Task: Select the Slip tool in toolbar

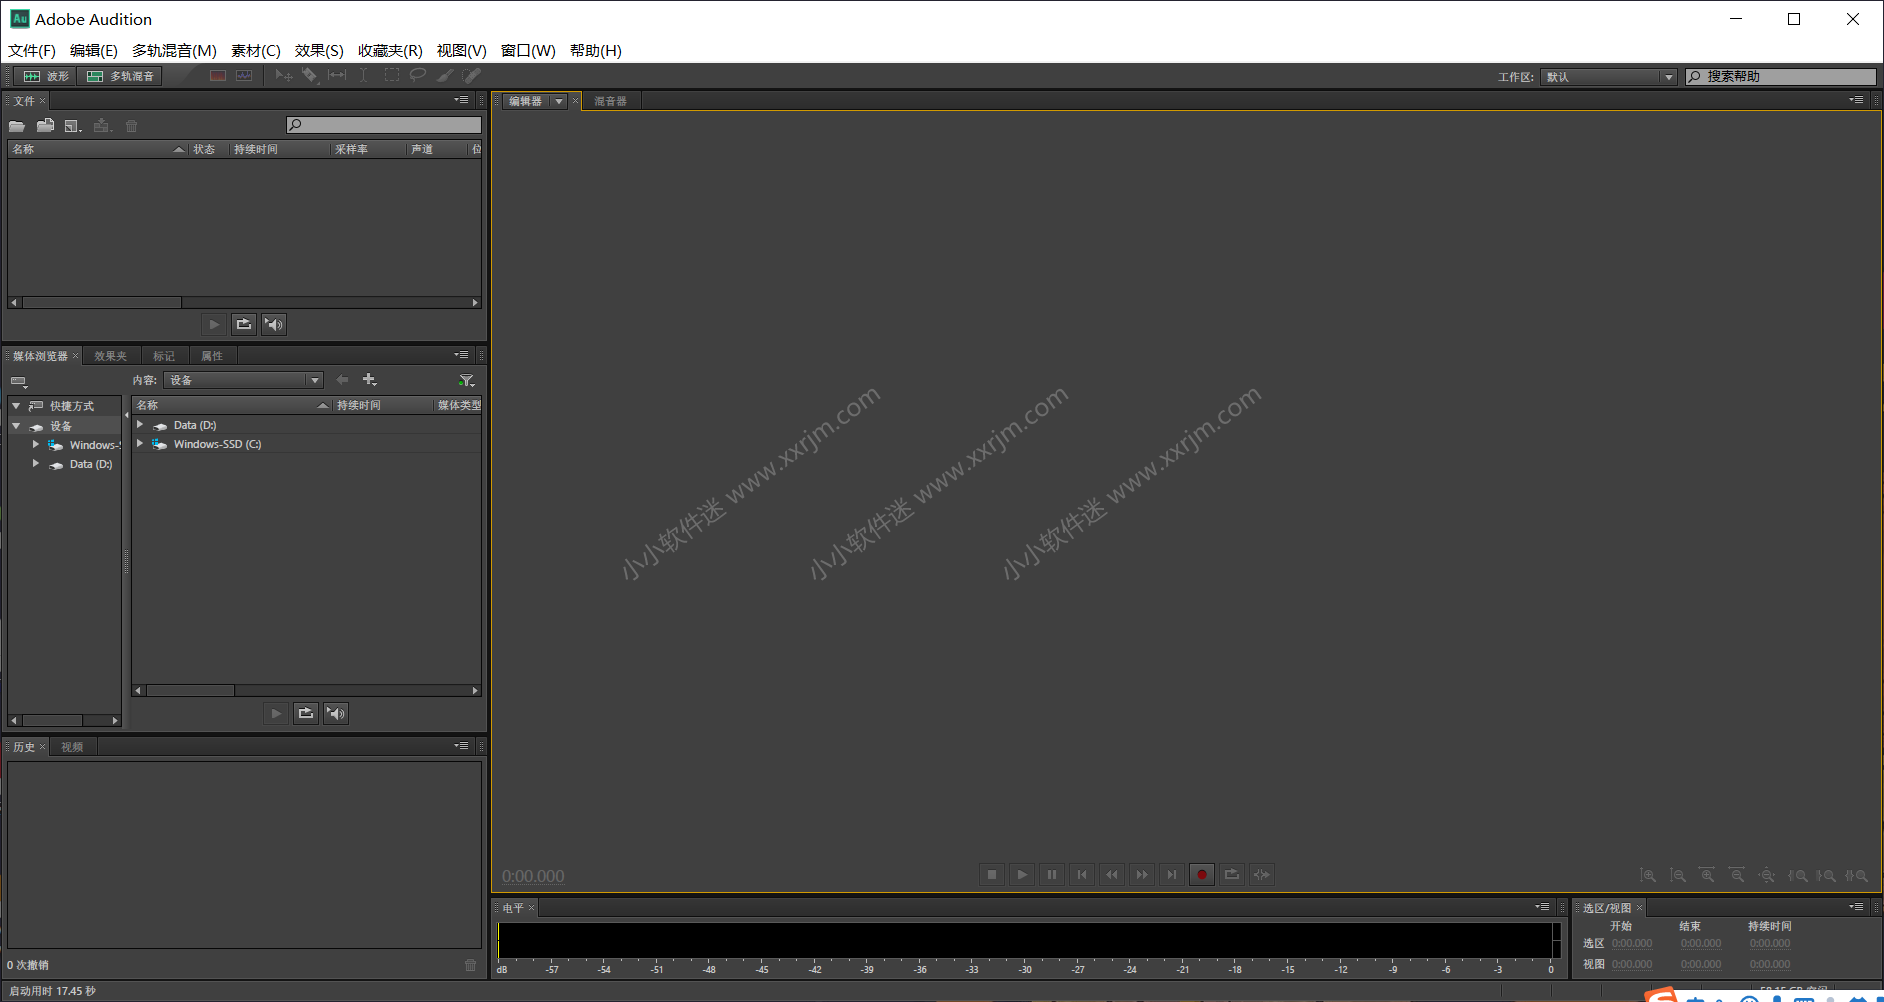Action: coord(337,76)
